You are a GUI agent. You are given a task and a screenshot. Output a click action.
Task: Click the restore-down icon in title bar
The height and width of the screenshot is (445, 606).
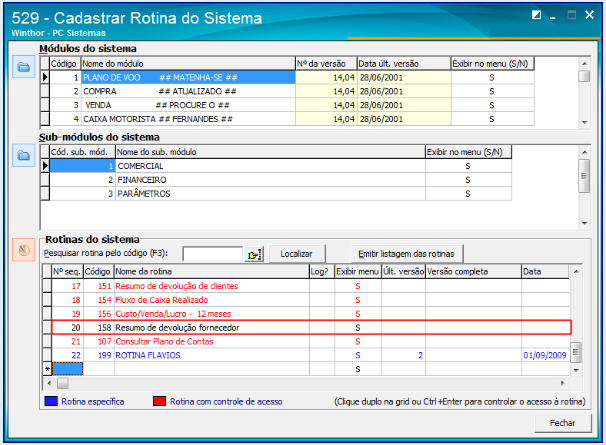pyautogui.click(x=536, y=15)
